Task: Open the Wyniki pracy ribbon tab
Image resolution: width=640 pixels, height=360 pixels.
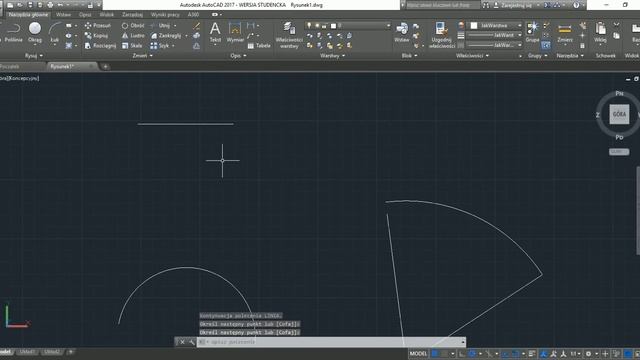Action: click(165, 15)
